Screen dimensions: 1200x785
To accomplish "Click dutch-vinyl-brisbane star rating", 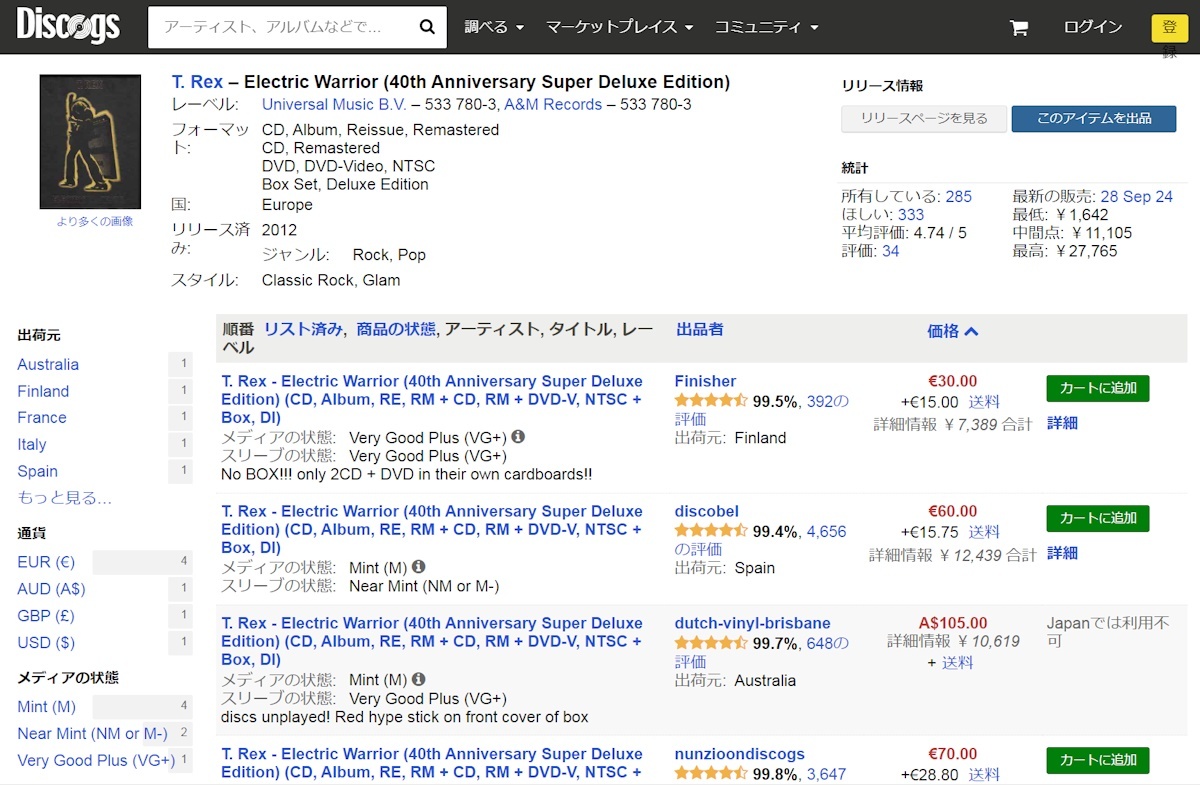I will pos(711,643).
